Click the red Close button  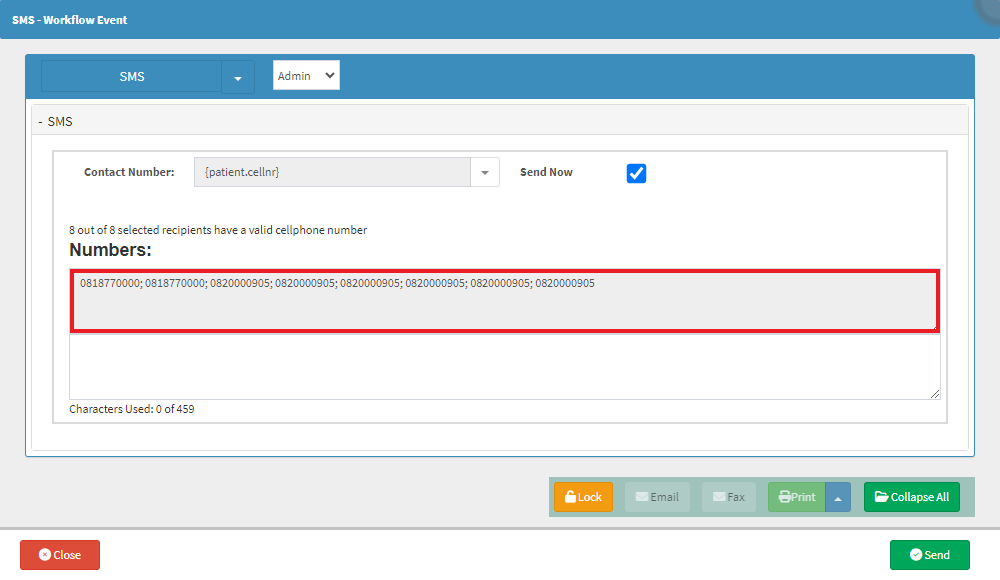pos(60,554)
